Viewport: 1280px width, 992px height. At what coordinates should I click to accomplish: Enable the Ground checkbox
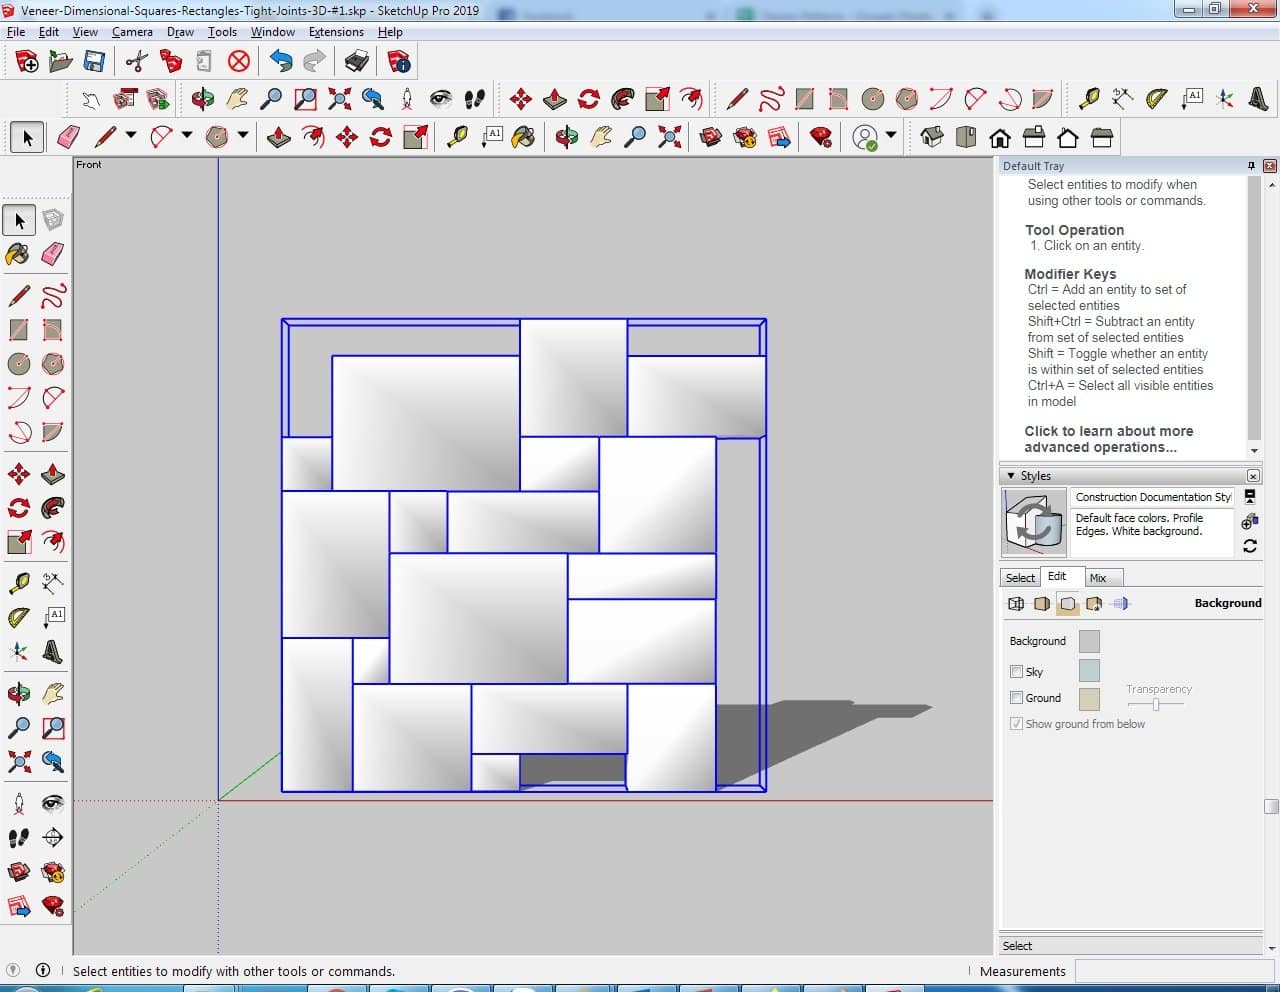tap(1017, 698)
